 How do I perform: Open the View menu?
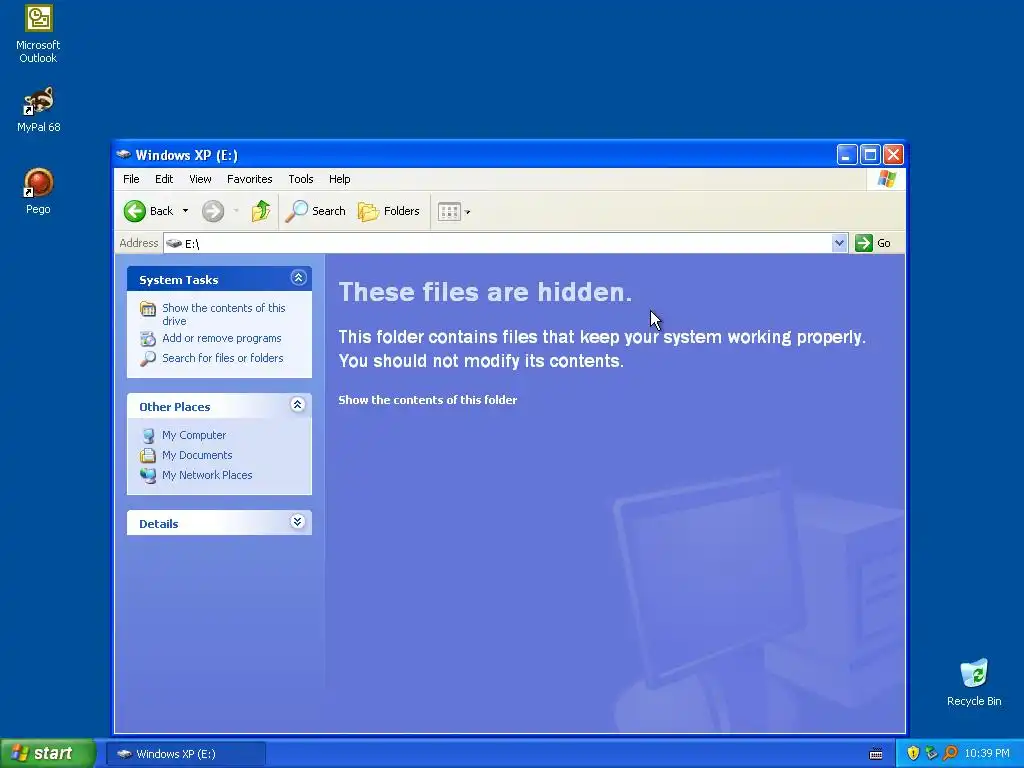pyautogui.click(x=200, y=179)
